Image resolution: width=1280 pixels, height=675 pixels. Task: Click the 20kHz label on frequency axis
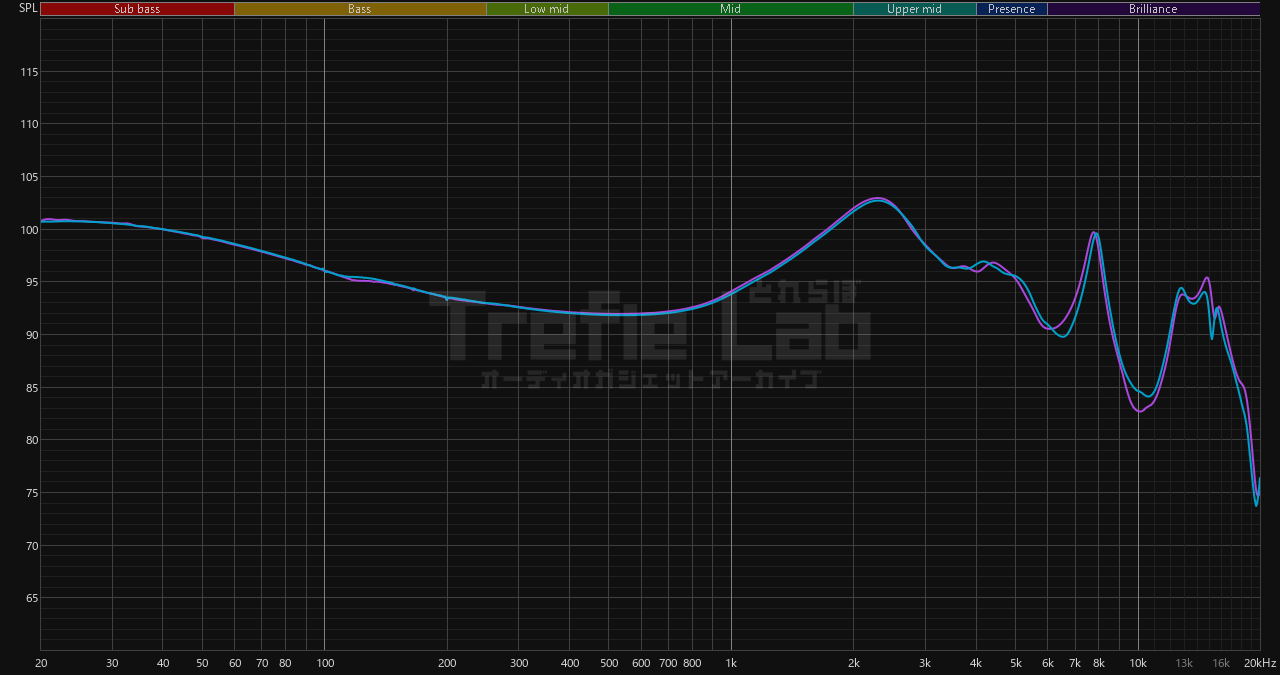click(1259, 663)
